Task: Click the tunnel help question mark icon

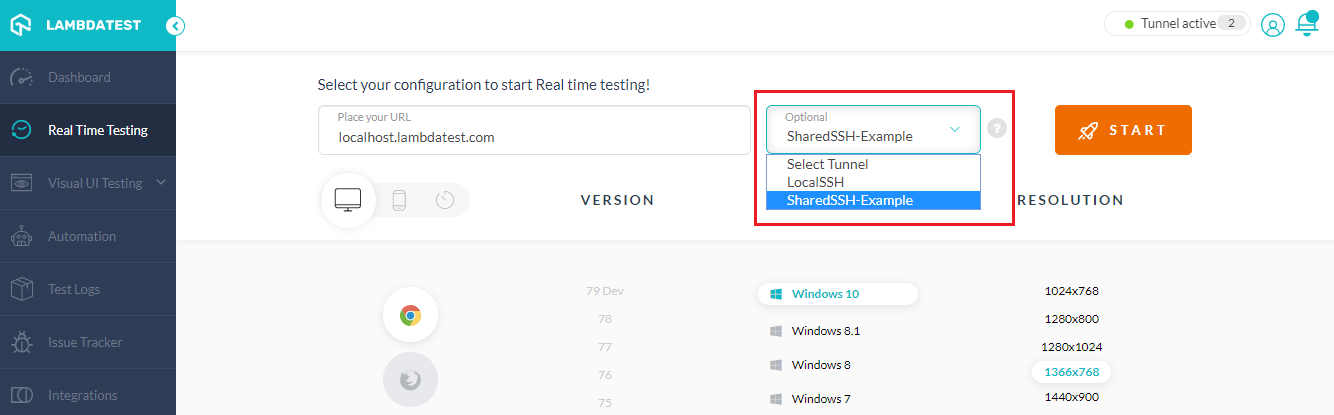Action: click(996, 129)
